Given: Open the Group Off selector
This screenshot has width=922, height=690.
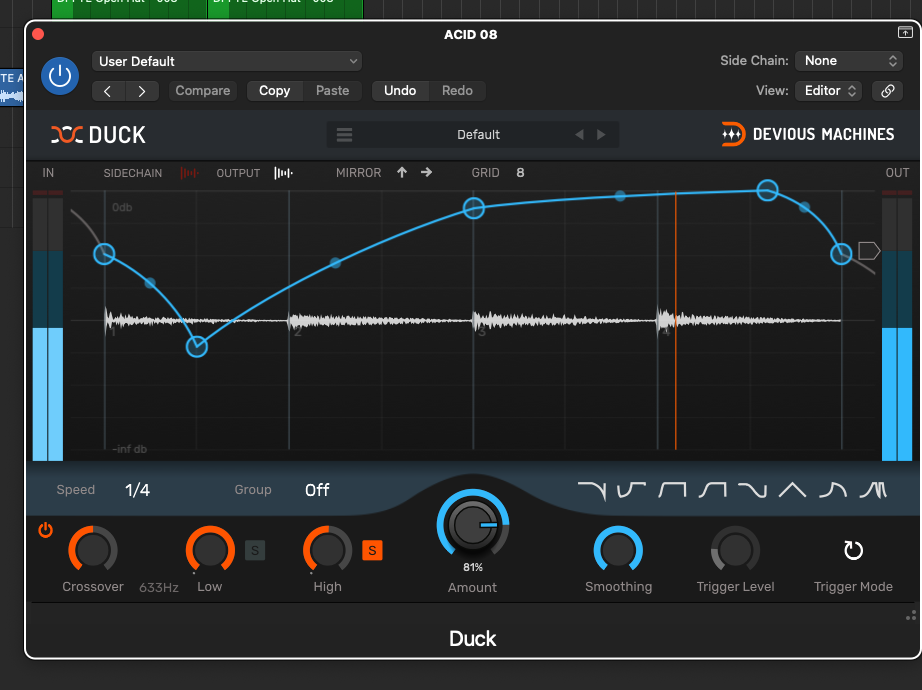Looking at the screenshot, I should [x=317, y=490].
